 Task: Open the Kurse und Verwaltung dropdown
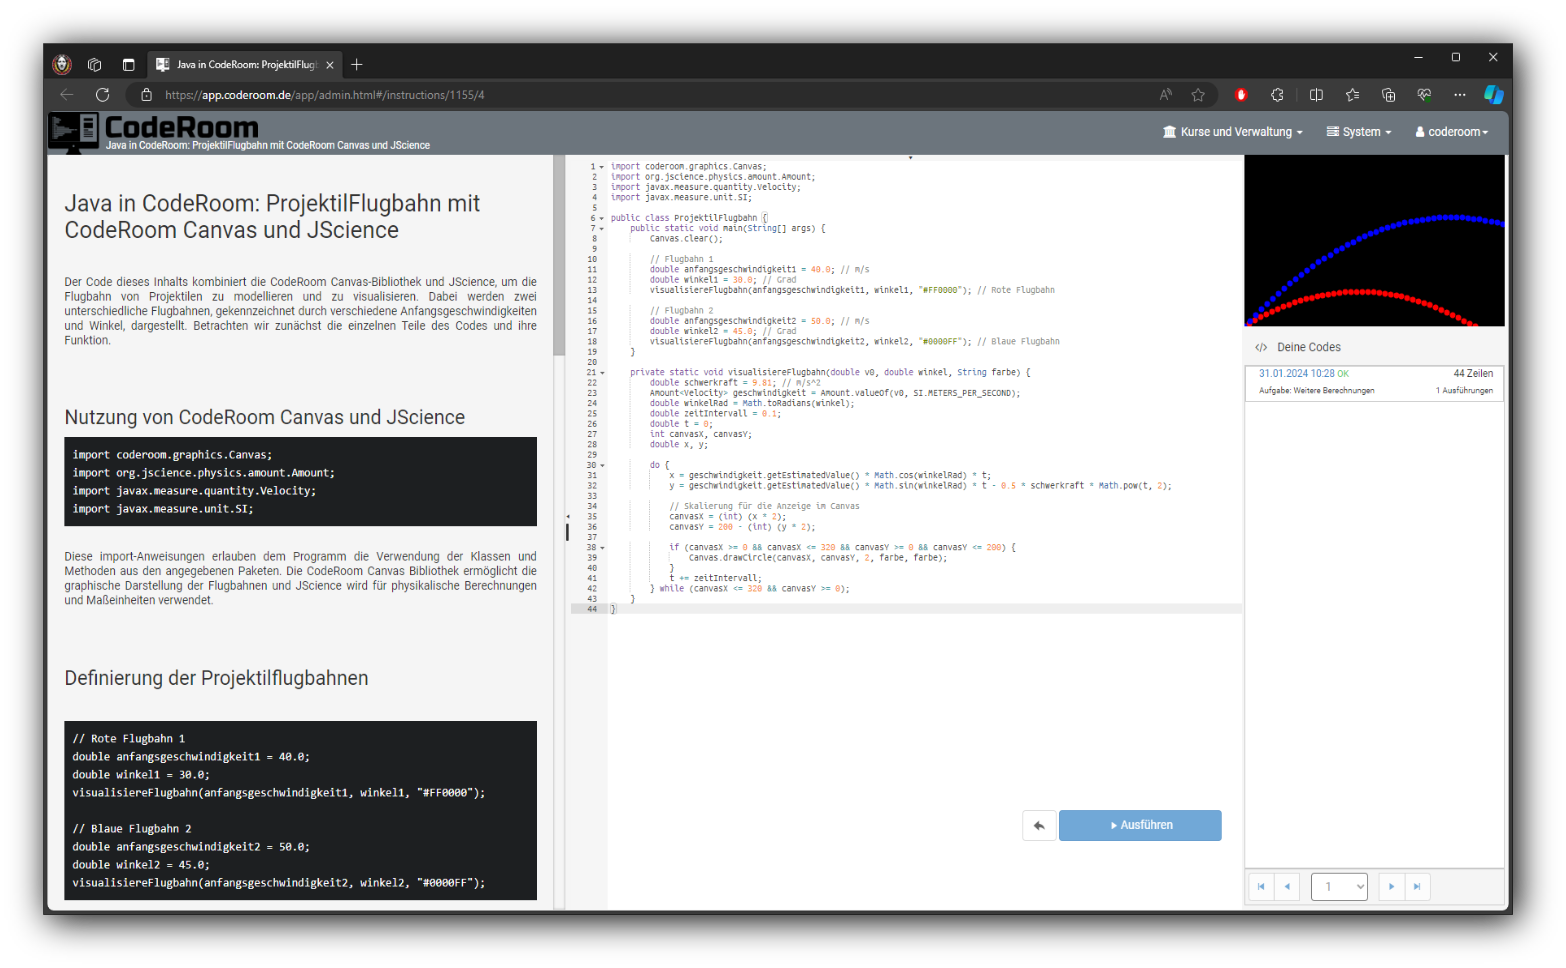[x=1232, y=132]
